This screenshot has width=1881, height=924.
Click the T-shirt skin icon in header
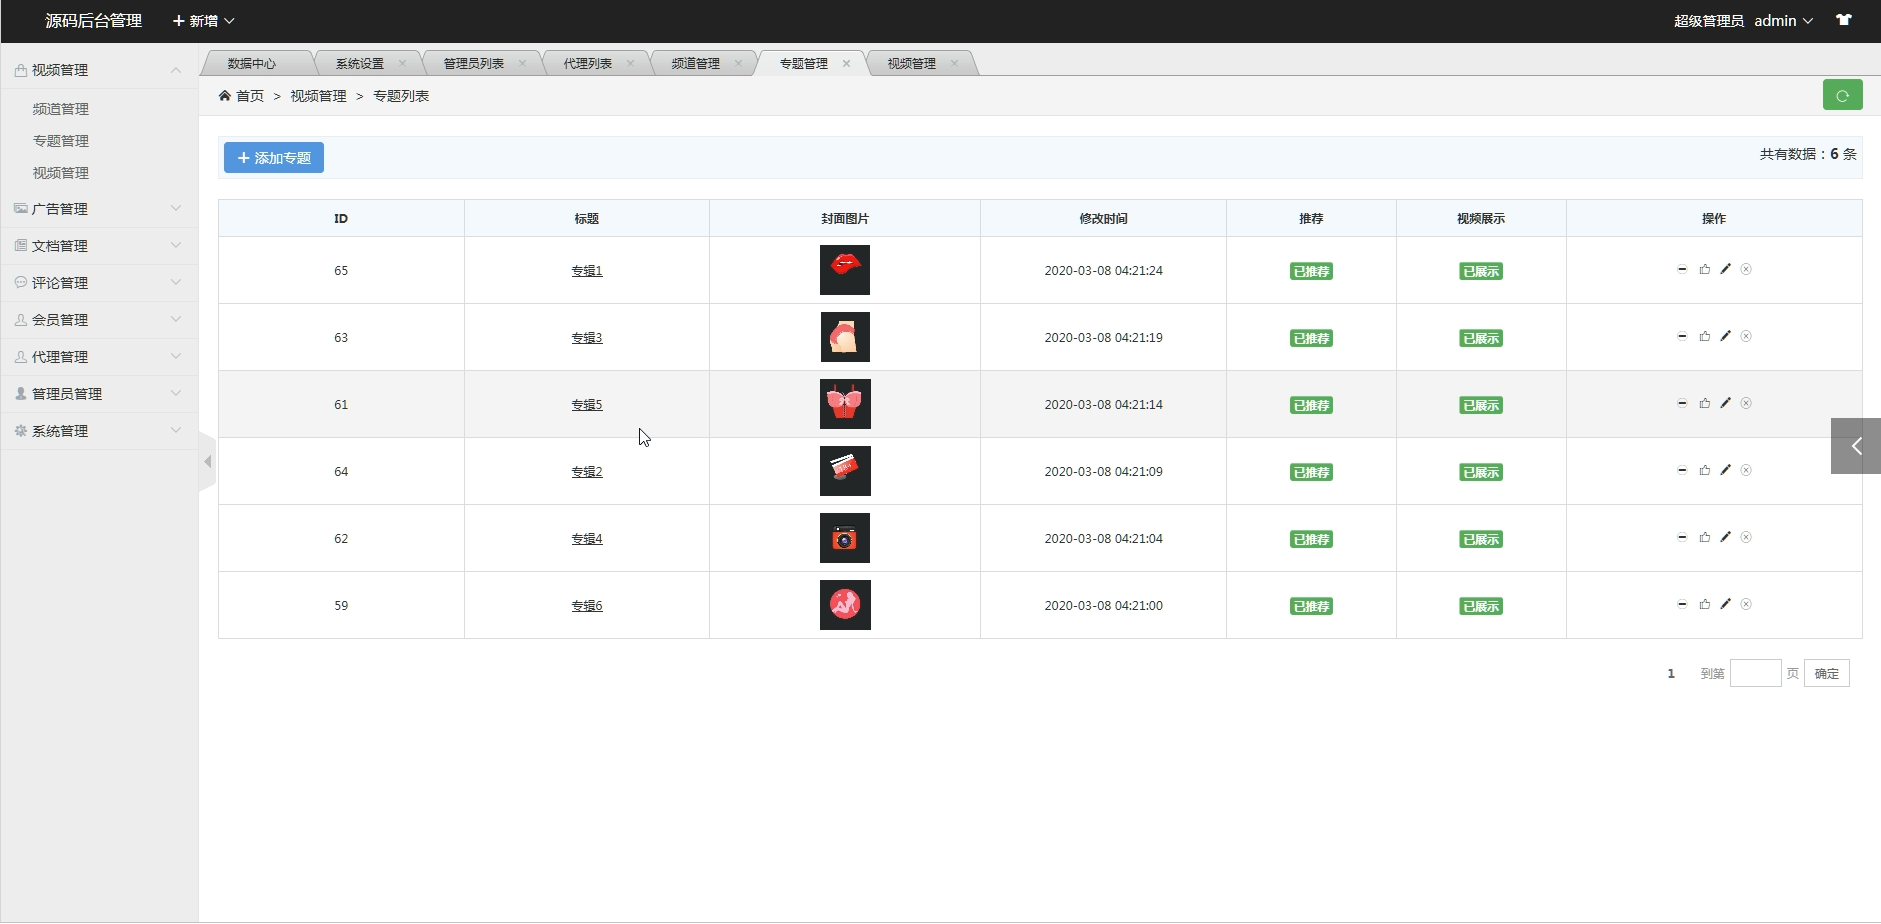point(1843,20)
